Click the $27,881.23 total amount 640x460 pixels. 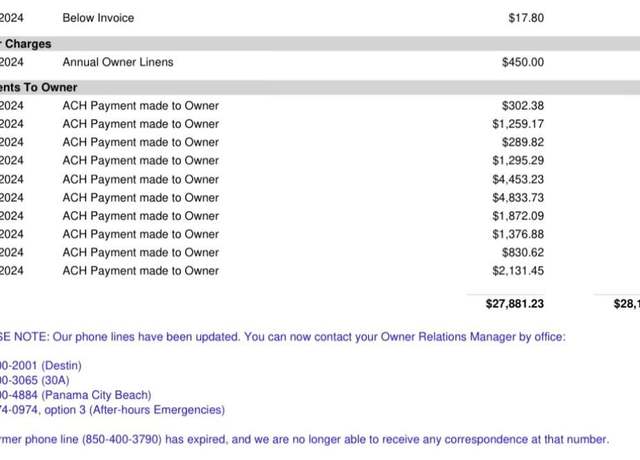point(515,304)
